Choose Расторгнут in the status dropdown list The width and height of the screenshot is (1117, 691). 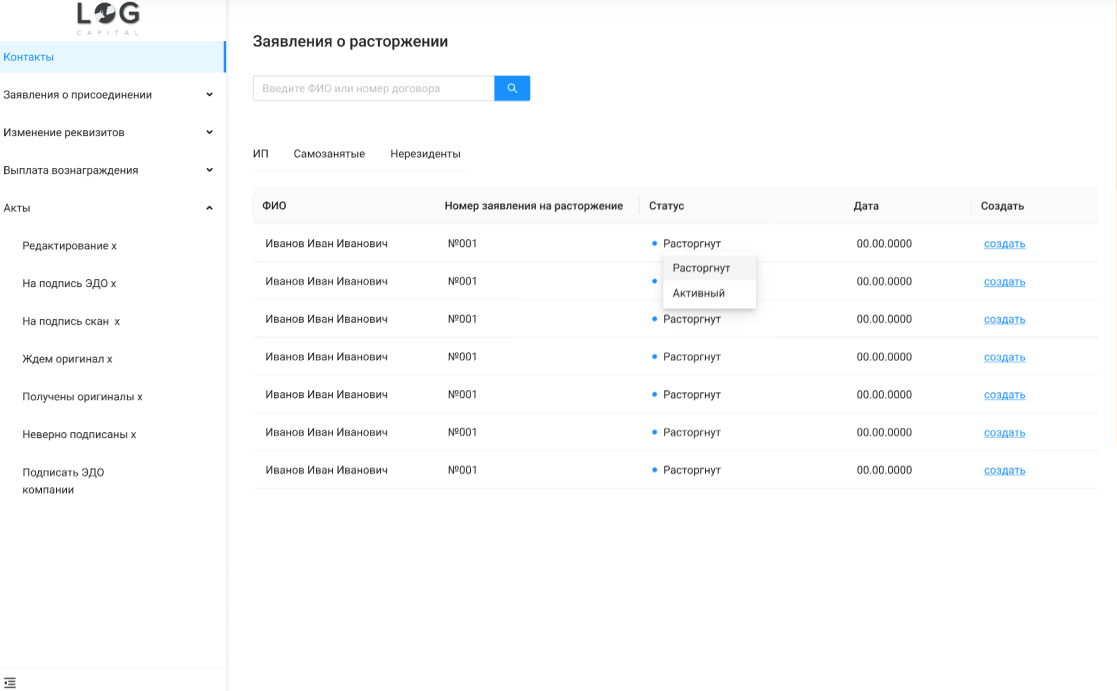click(709, 268)
